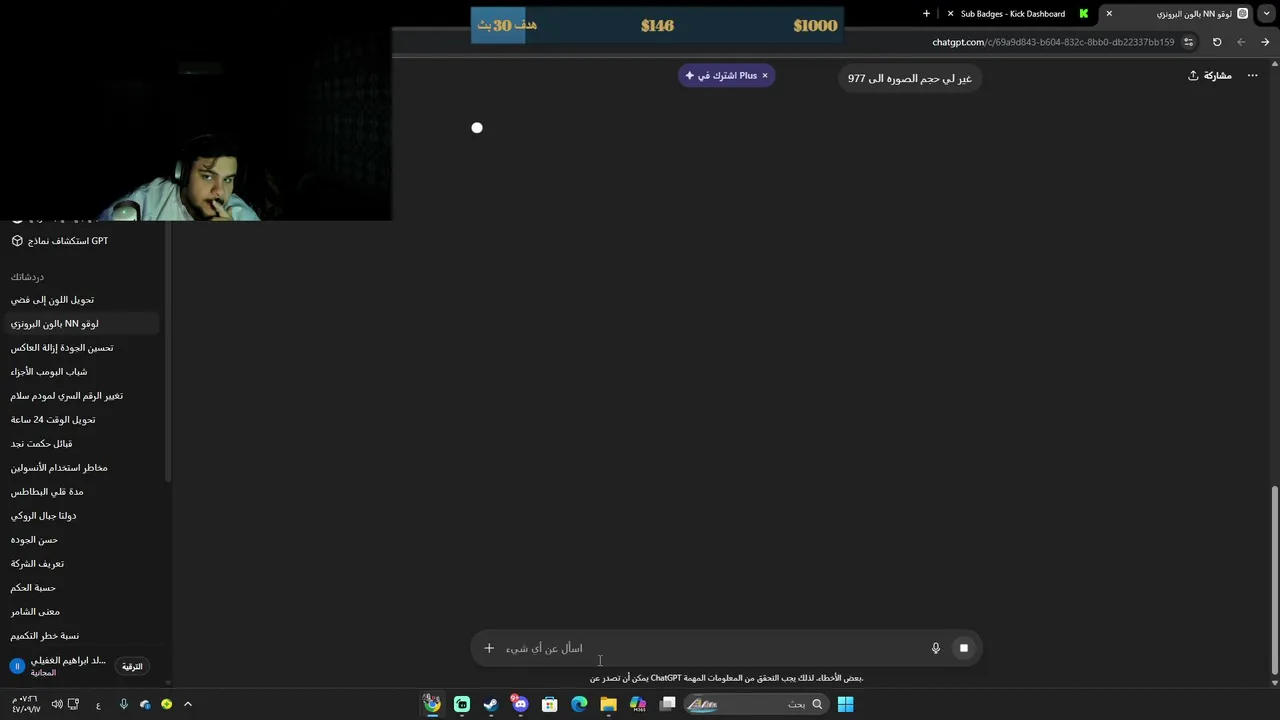Image resolution: width=1280 pixels, height=720 pixels.
Task: Select the user message about 977 image size
Action: pos(910,78)
